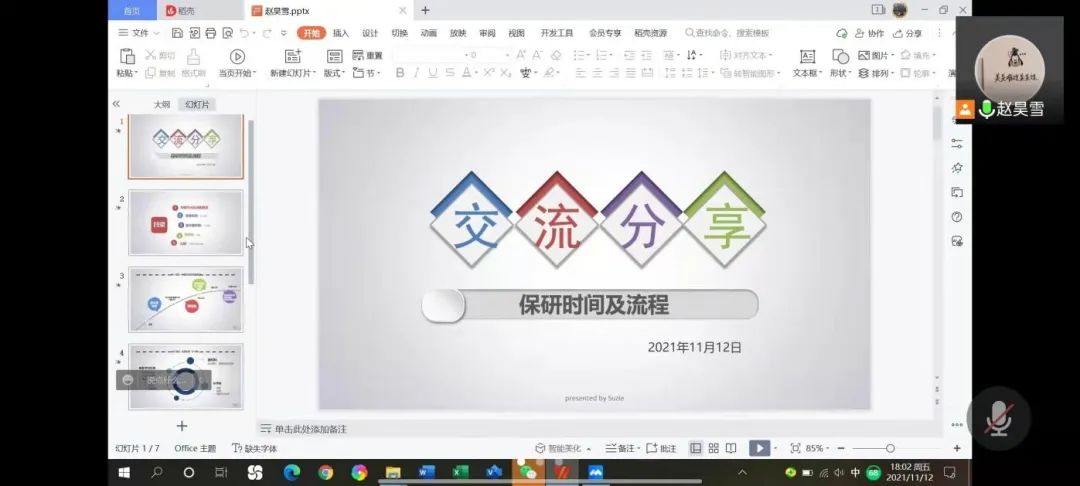Image resolution: width=1080 pixels, height=486 pixels.
Task: Click the New Slide (新建幻灯片) icon
Action: click(292, 57)
